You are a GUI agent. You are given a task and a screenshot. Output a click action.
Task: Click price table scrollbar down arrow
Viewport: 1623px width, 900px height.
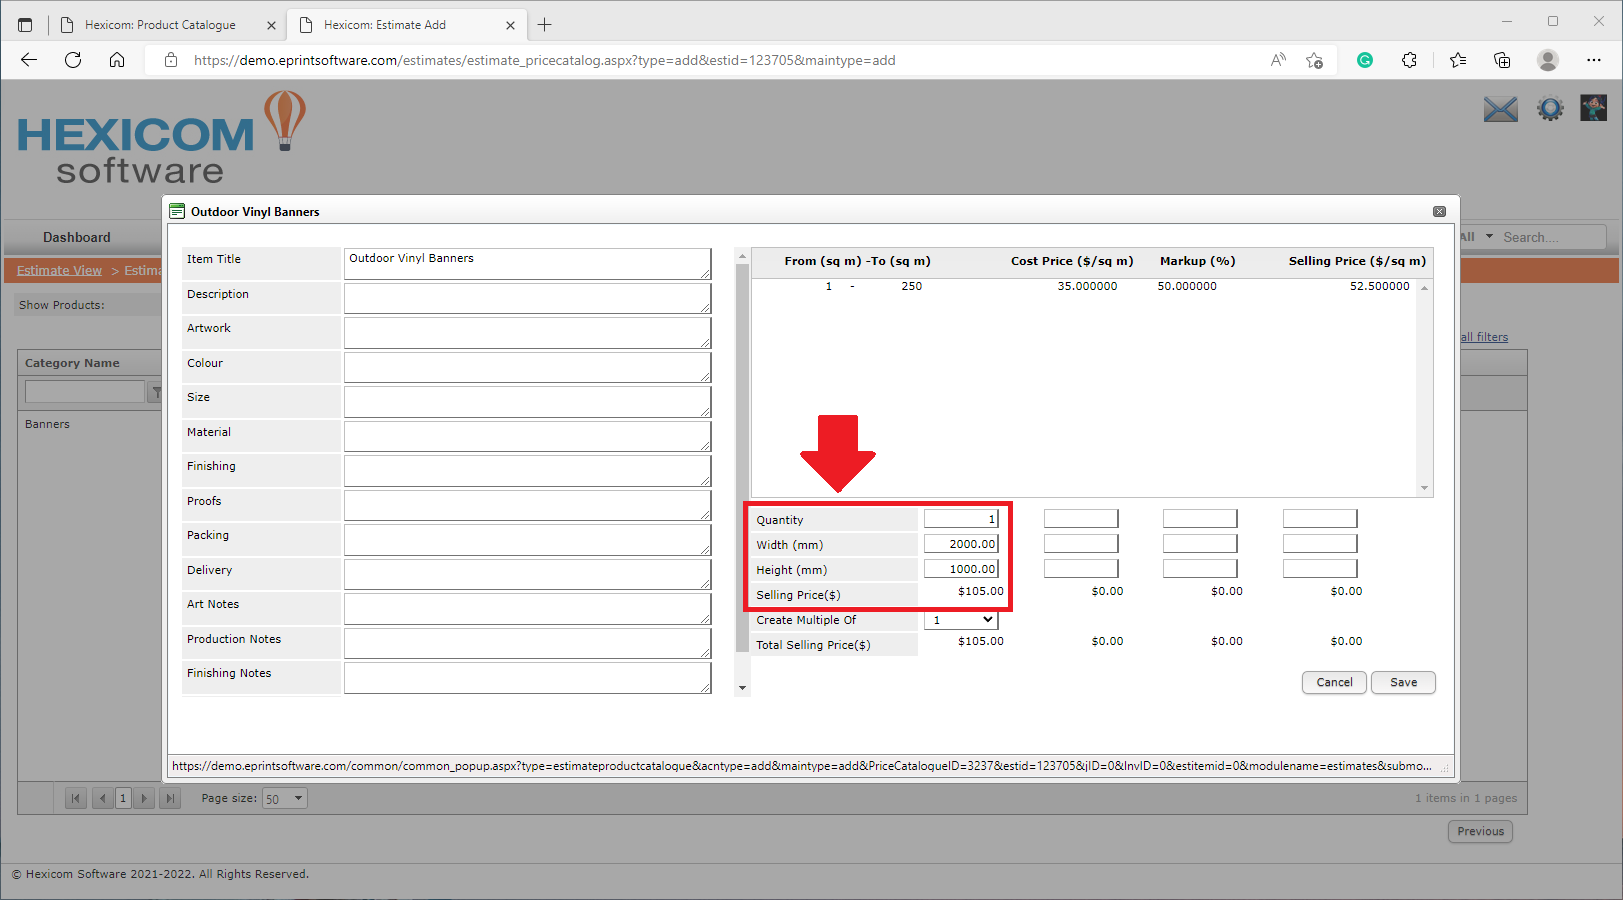[1425, 489]
